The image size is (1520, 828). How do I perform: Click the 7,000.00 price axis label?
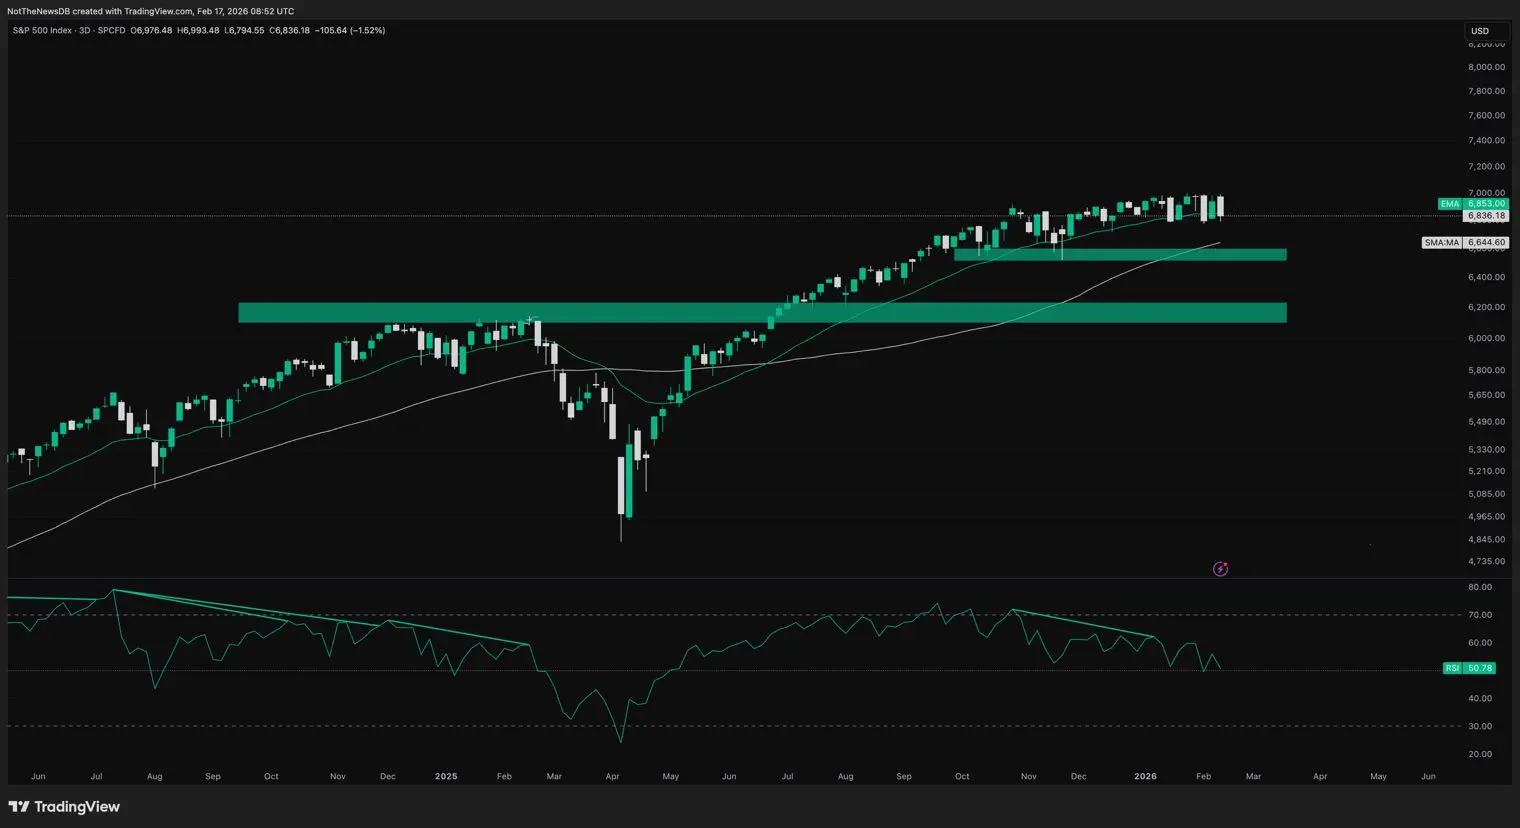(1486, 193)
